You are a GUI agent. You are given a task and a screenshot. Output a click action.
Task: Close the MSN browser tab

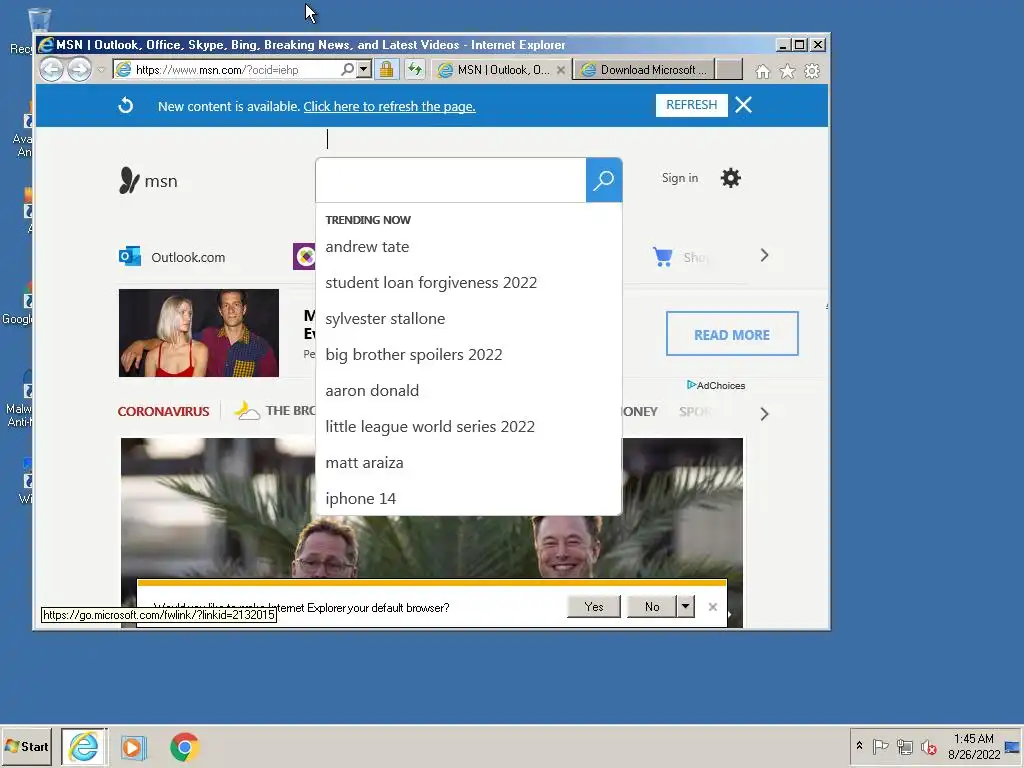coord(560,70)
